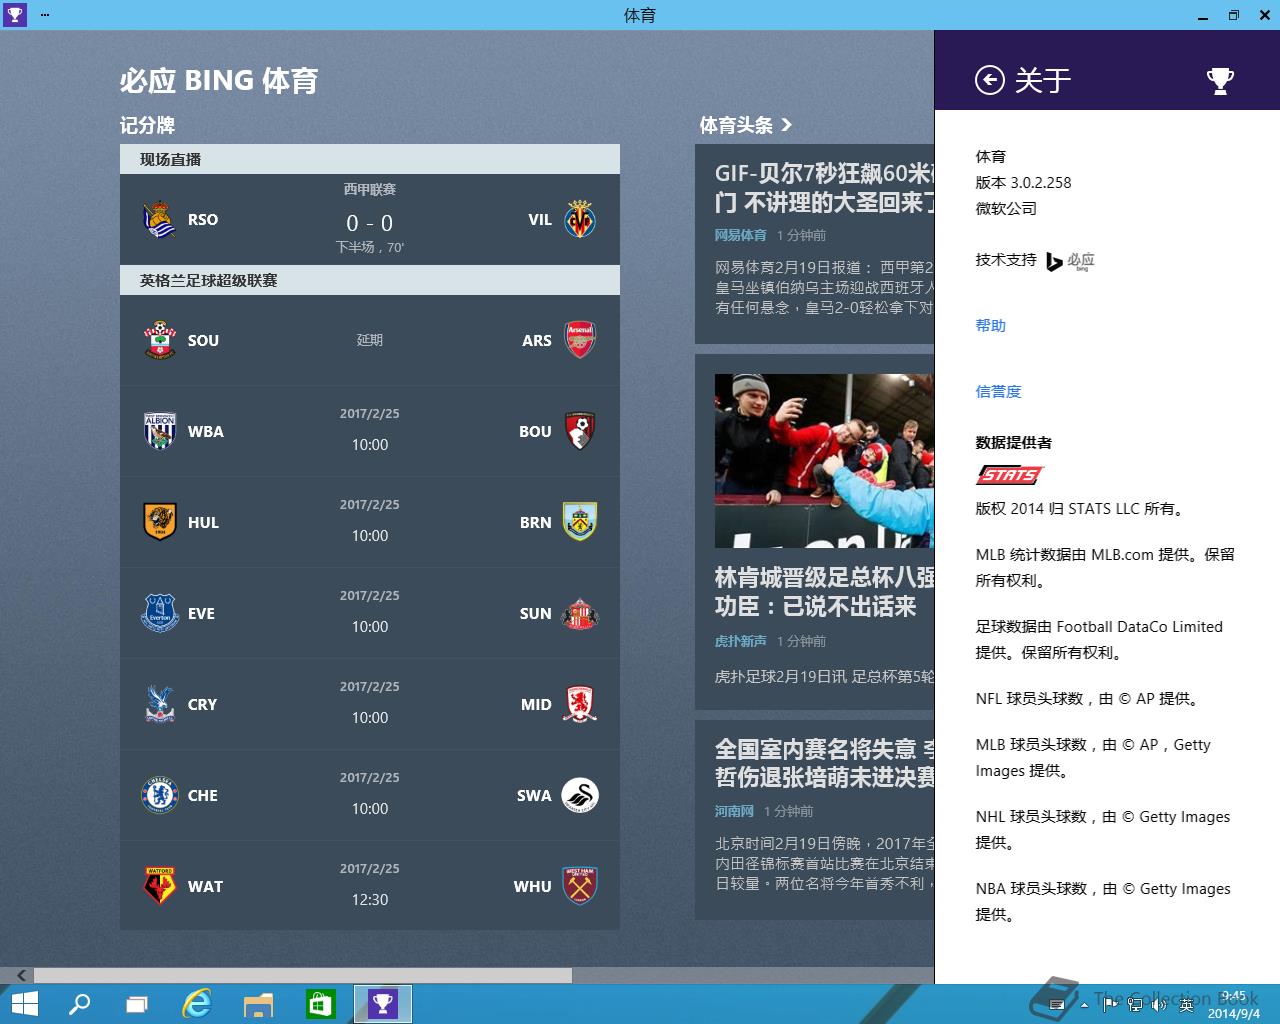
Task: Click the 延期 status of SOU match
Action: tap(370, 340)
